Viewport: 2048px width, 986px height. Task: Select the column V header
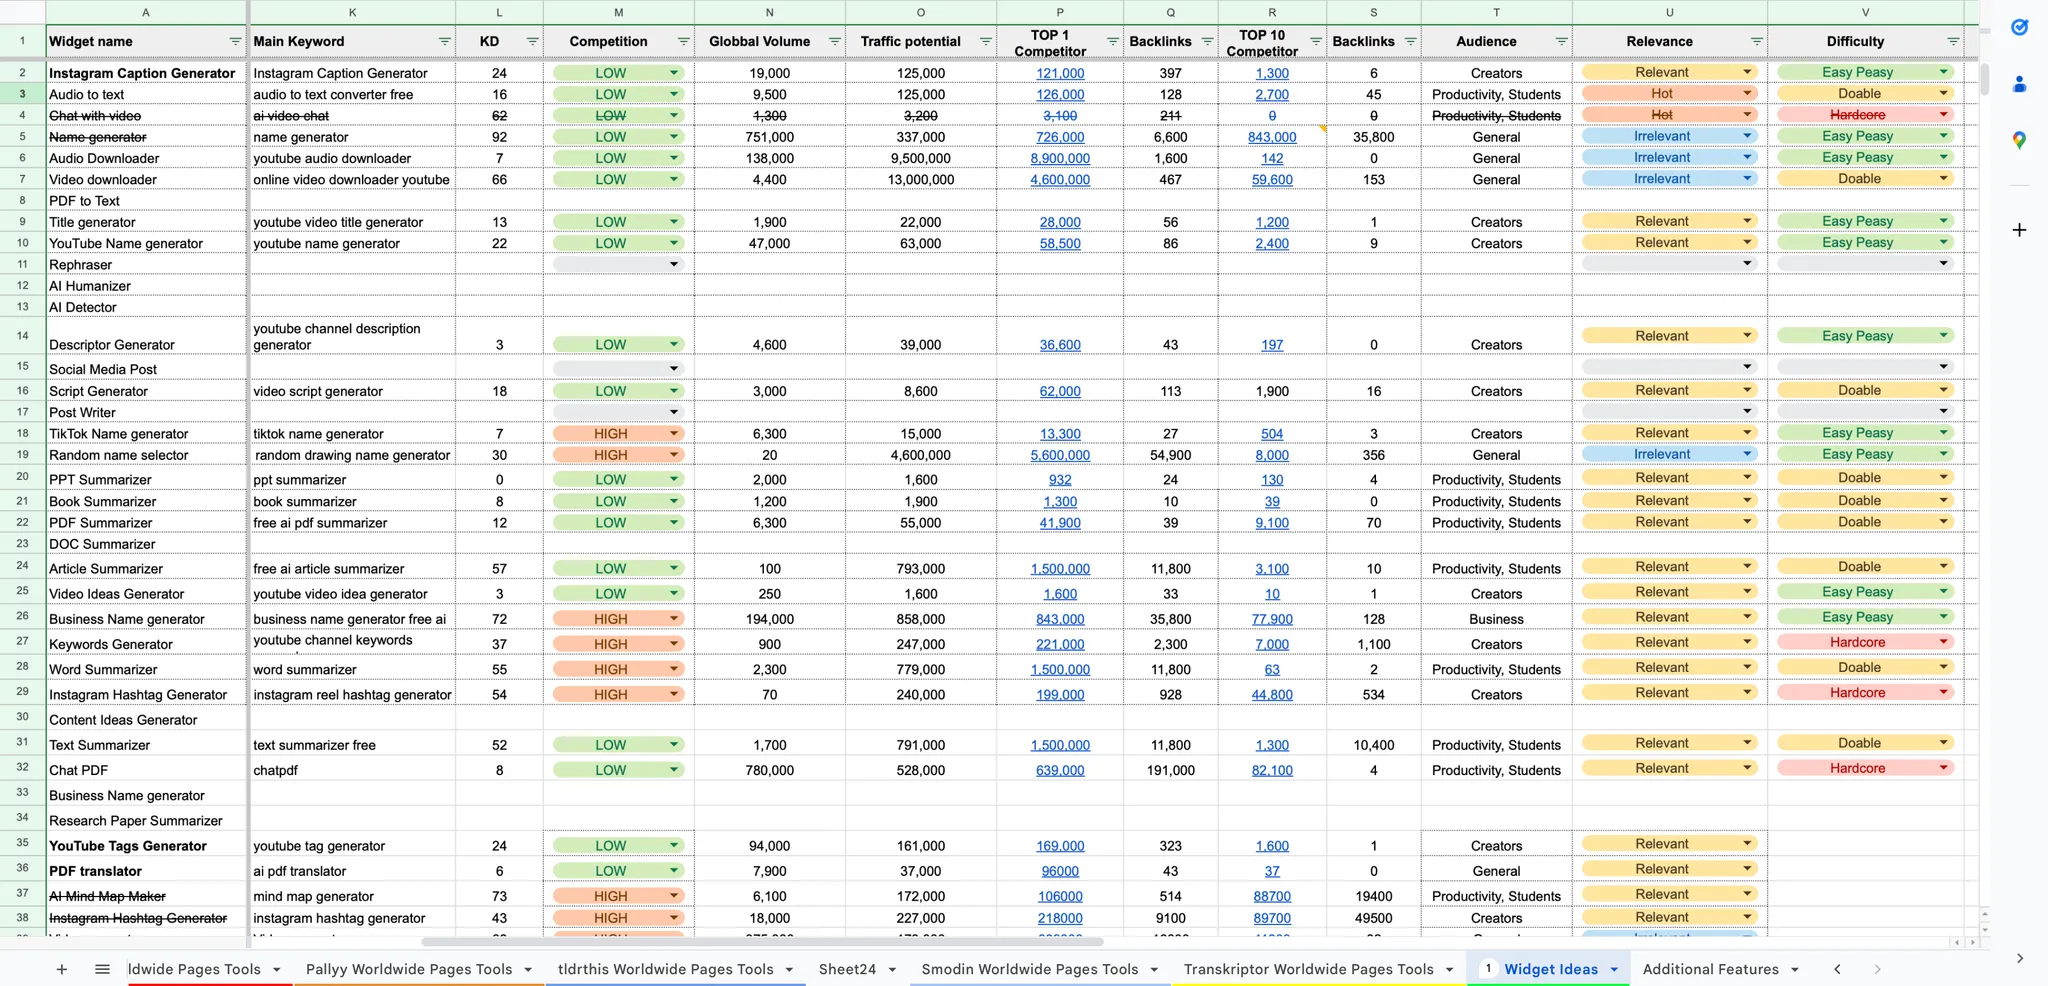1865,12
